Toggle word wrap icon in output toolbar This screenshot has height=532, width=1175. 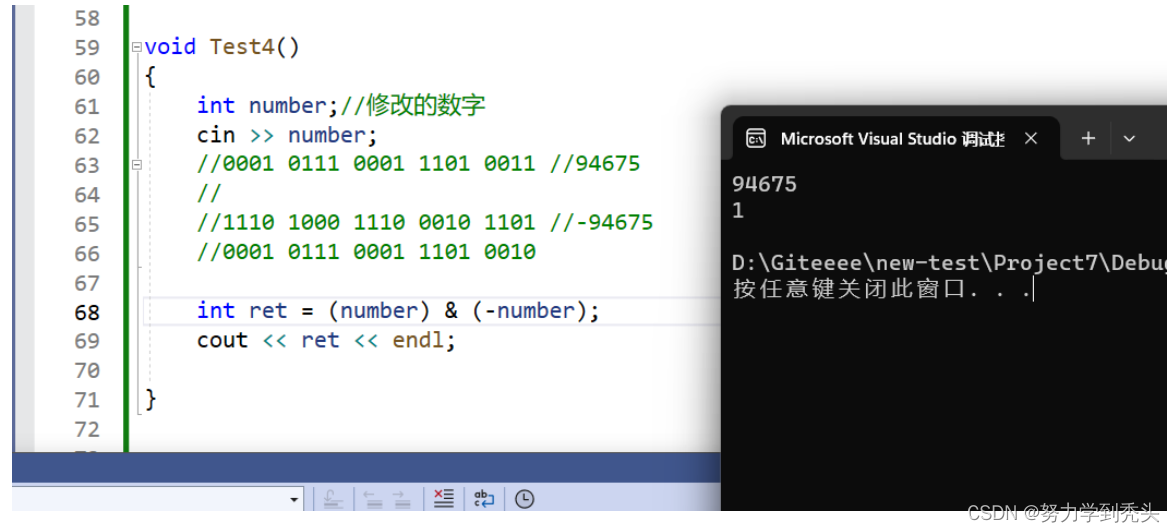click(x=484, y=498)
